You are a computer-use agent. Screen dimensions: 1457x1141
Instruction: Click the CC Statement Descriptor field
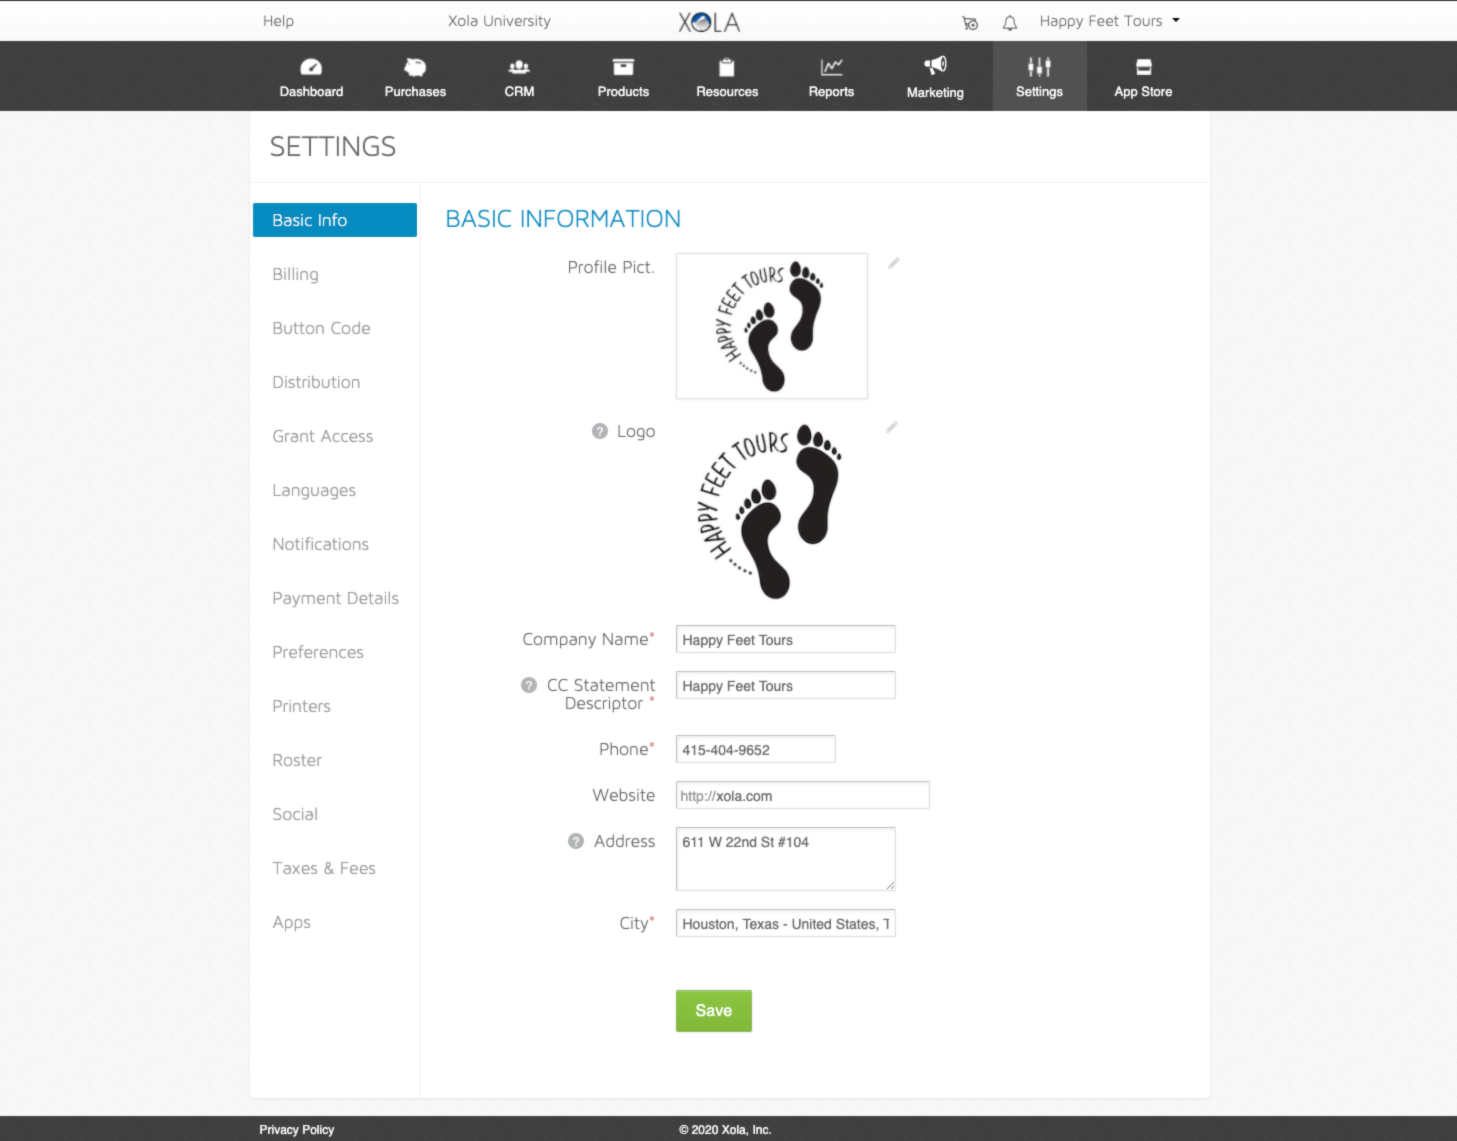point(786,685)
